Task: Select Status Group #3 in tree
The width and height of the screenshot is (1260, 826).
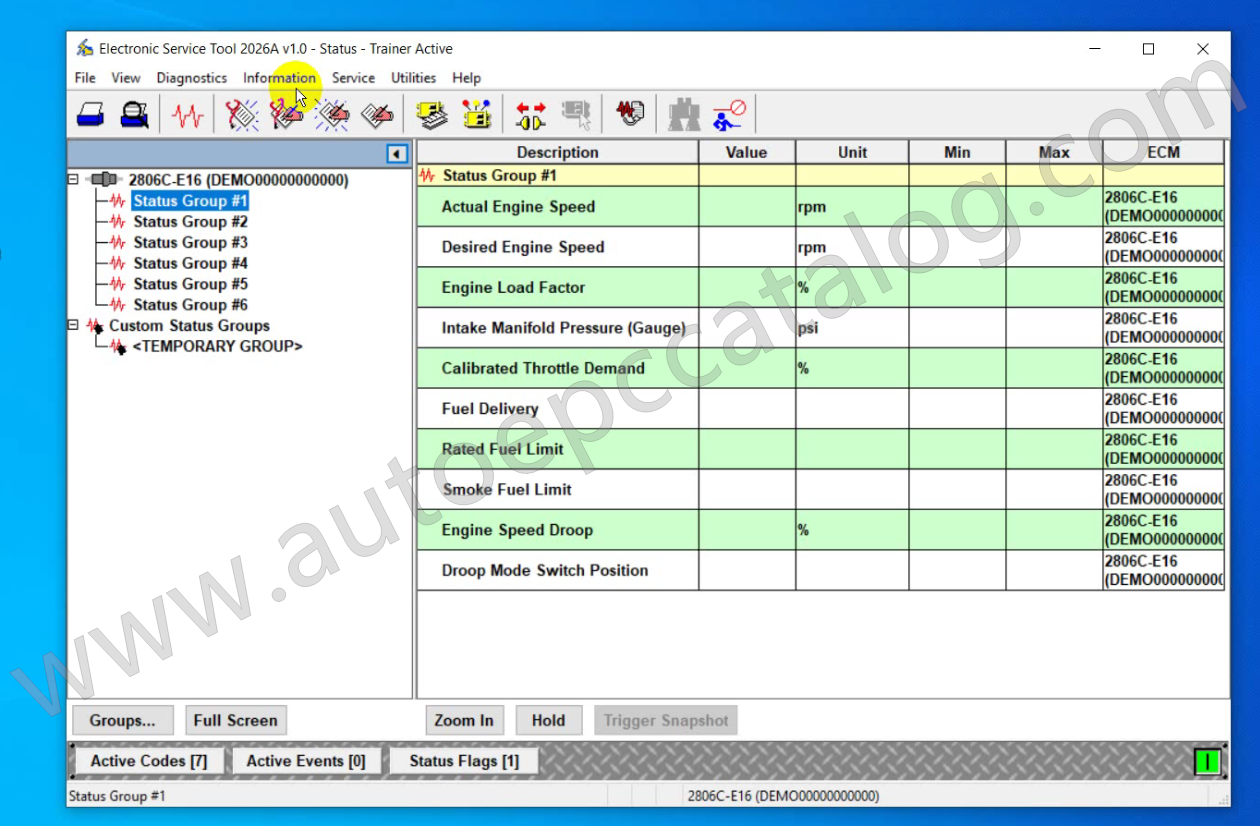Action: 190,243
